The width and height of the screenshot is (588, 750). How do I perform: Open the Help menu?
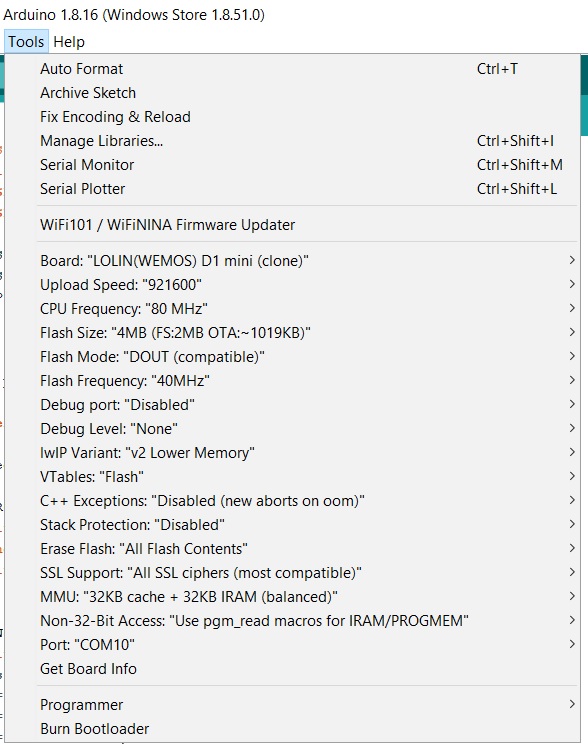pos(69,42)
